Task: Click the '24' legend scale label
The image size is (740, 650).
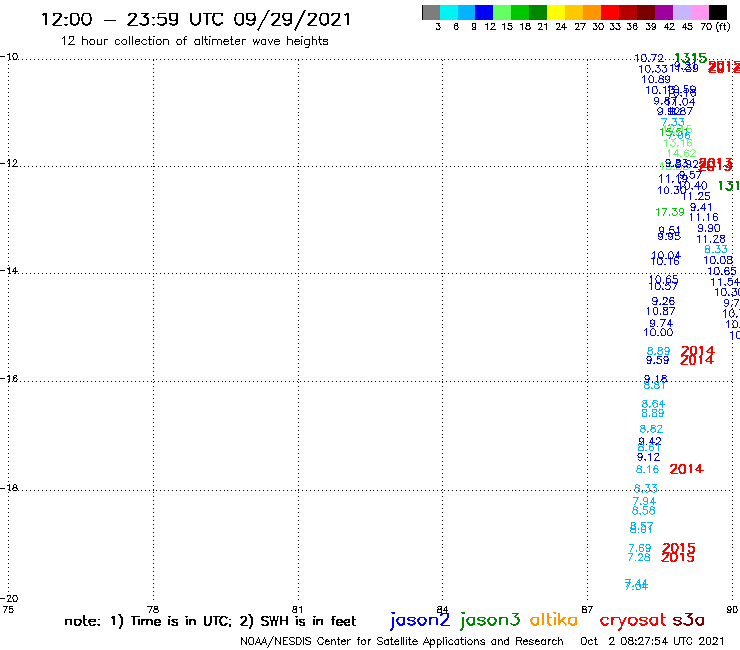Action: pyautogui.click(x=561, y=27)
